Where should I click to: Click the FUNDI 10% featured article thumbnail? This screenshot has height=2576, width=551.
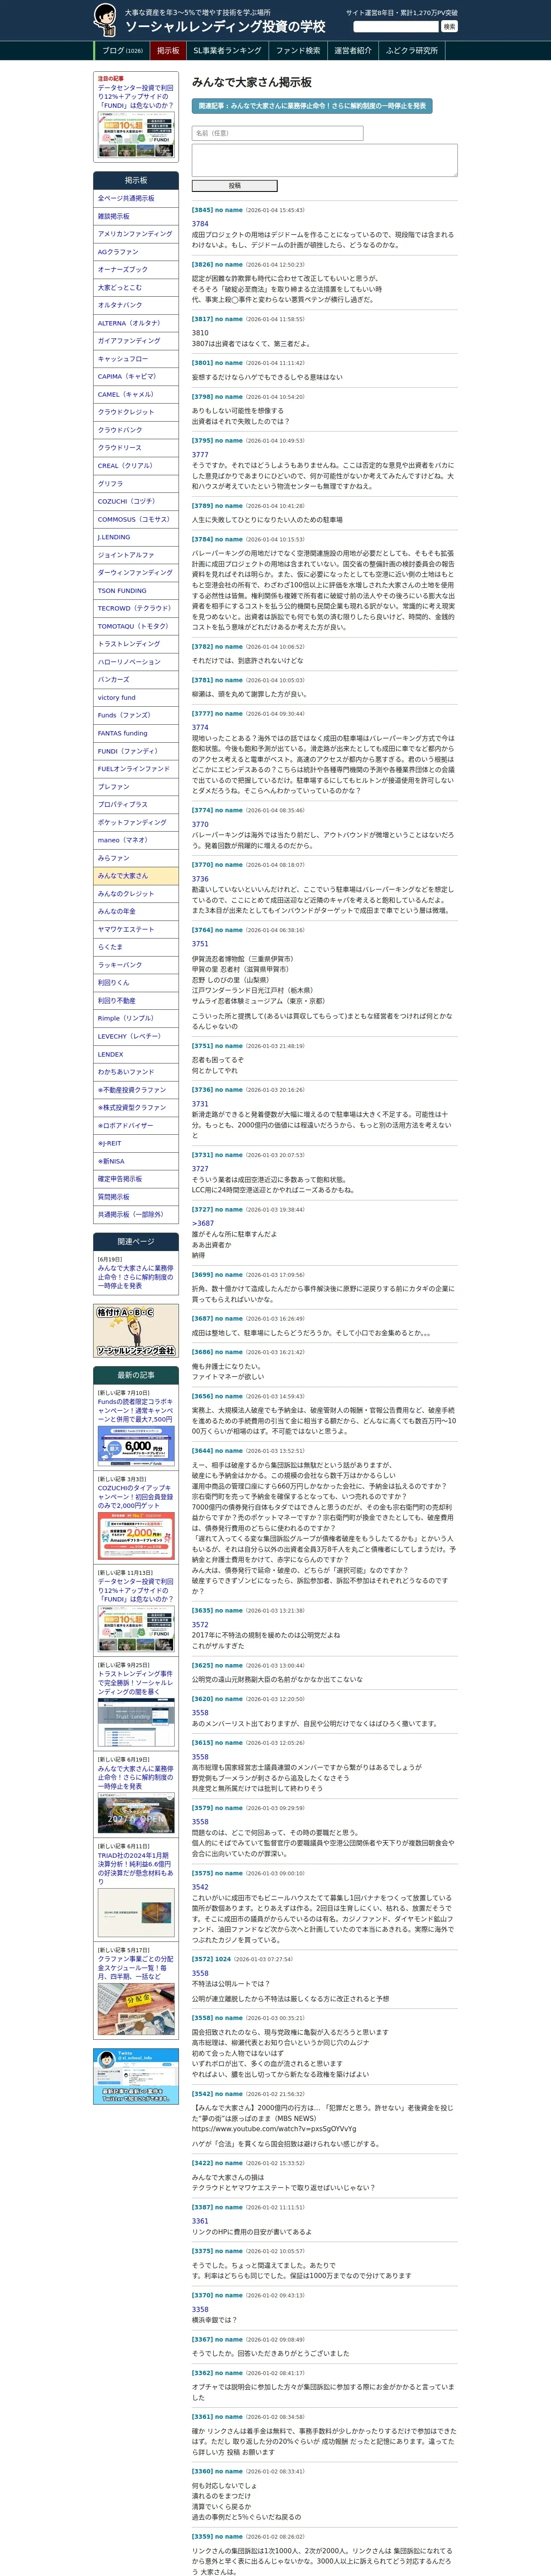click(x=136, y=134)
